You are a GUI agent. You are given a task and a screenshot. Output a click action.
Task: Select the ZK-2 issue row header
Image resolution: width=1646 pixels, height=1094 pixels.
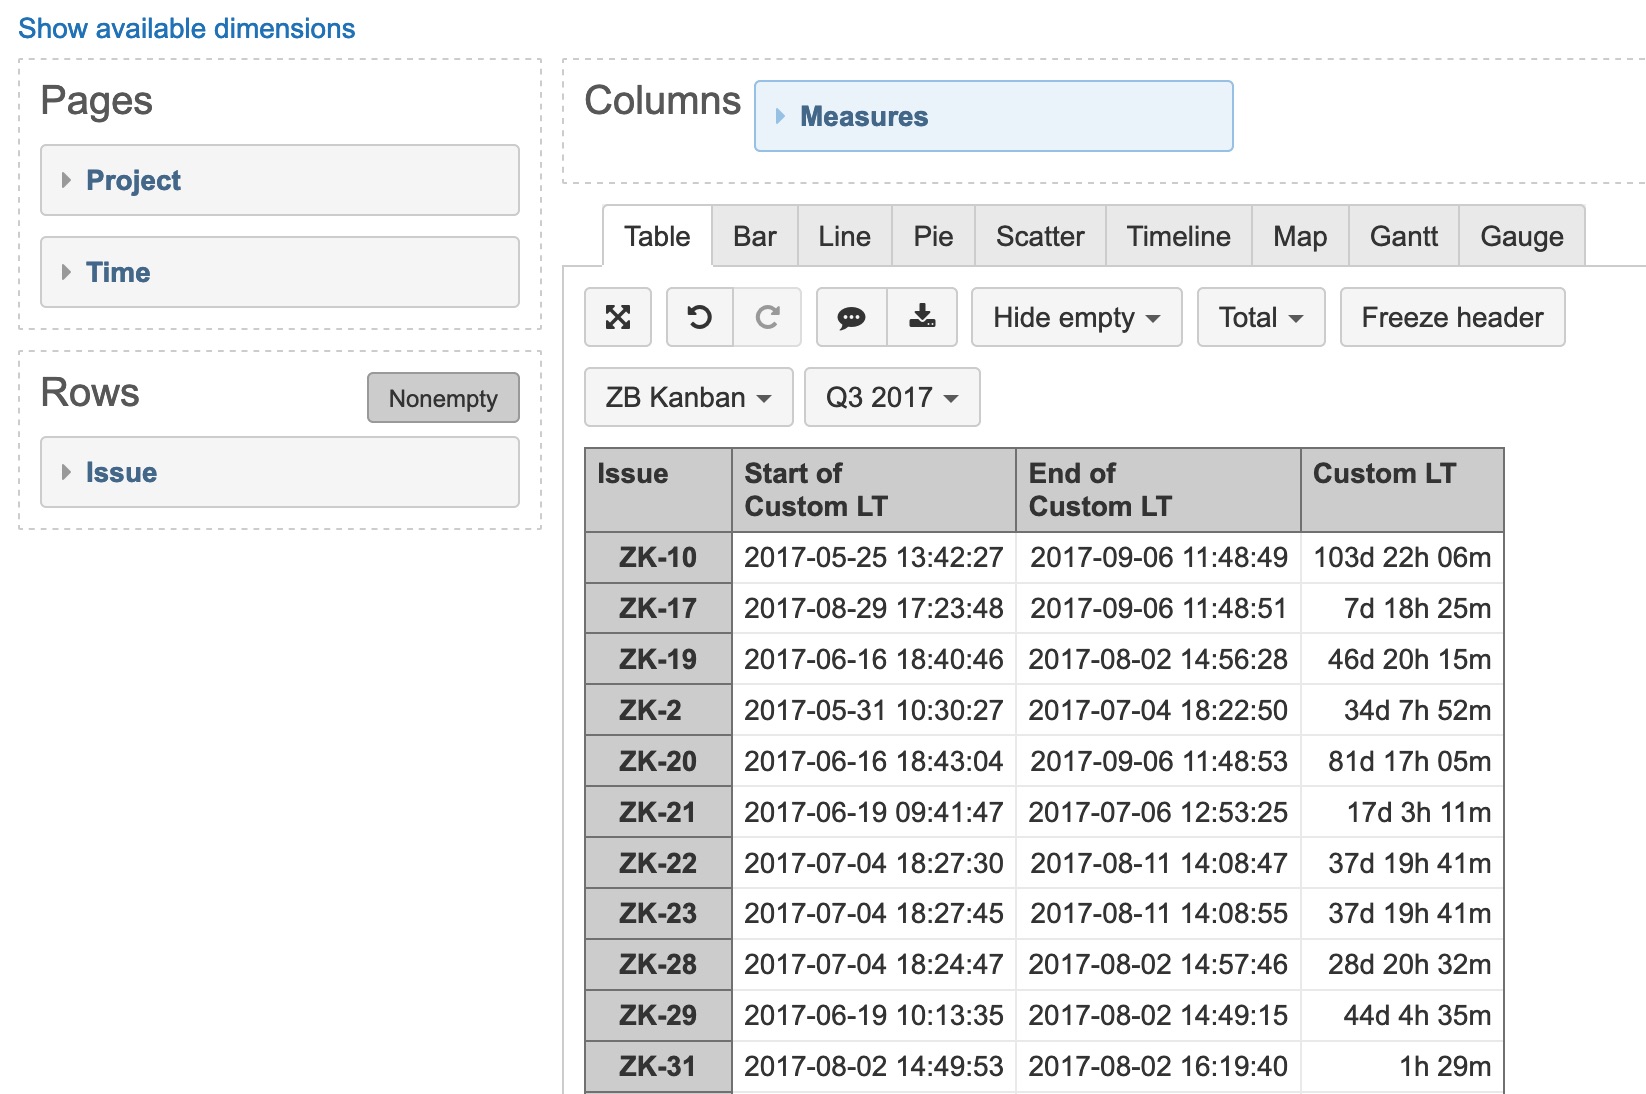coord(658,710)
